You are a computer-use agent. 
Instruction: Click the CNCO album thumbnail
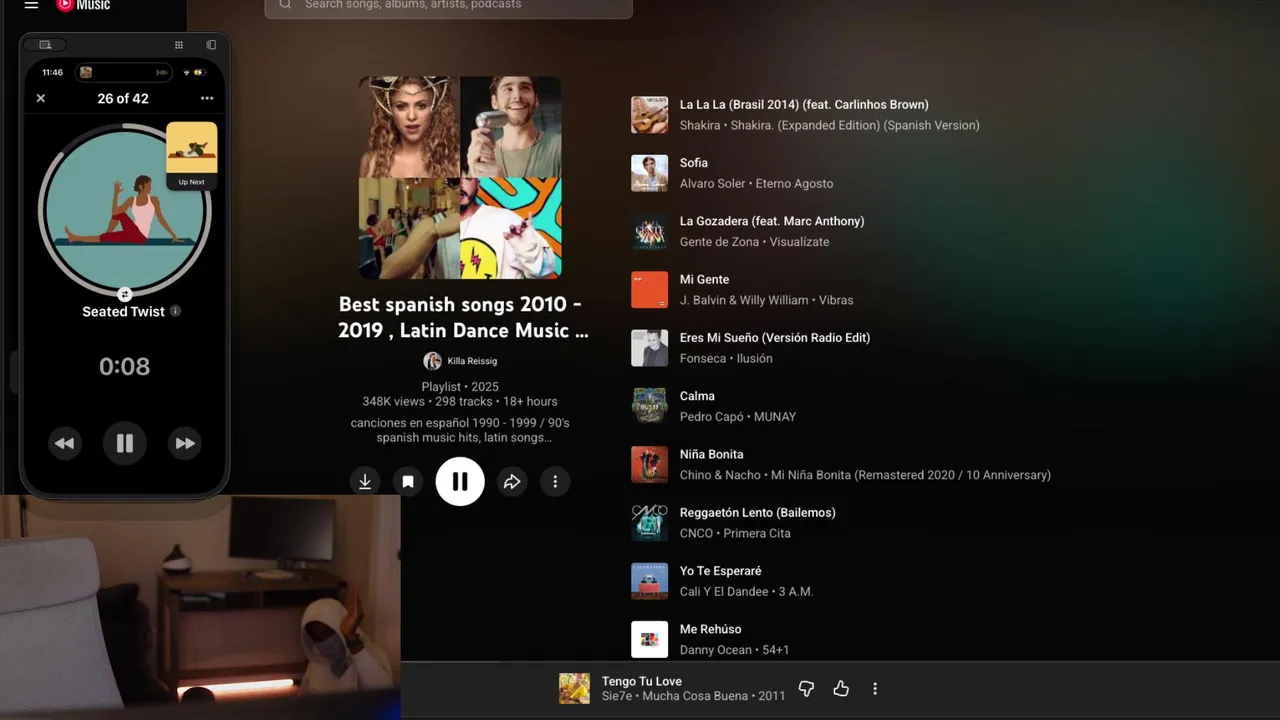[x=650, y=523]
